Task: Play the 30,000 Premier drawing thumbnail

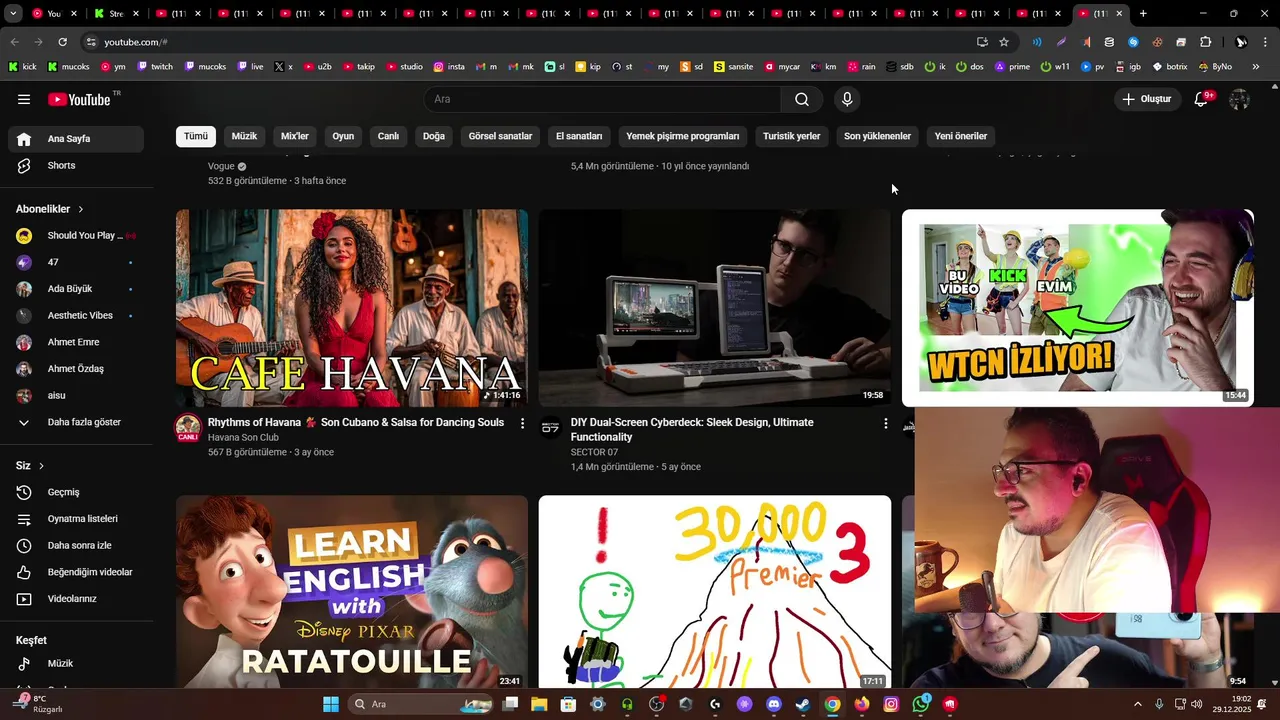Action: [x=715, y=591]
